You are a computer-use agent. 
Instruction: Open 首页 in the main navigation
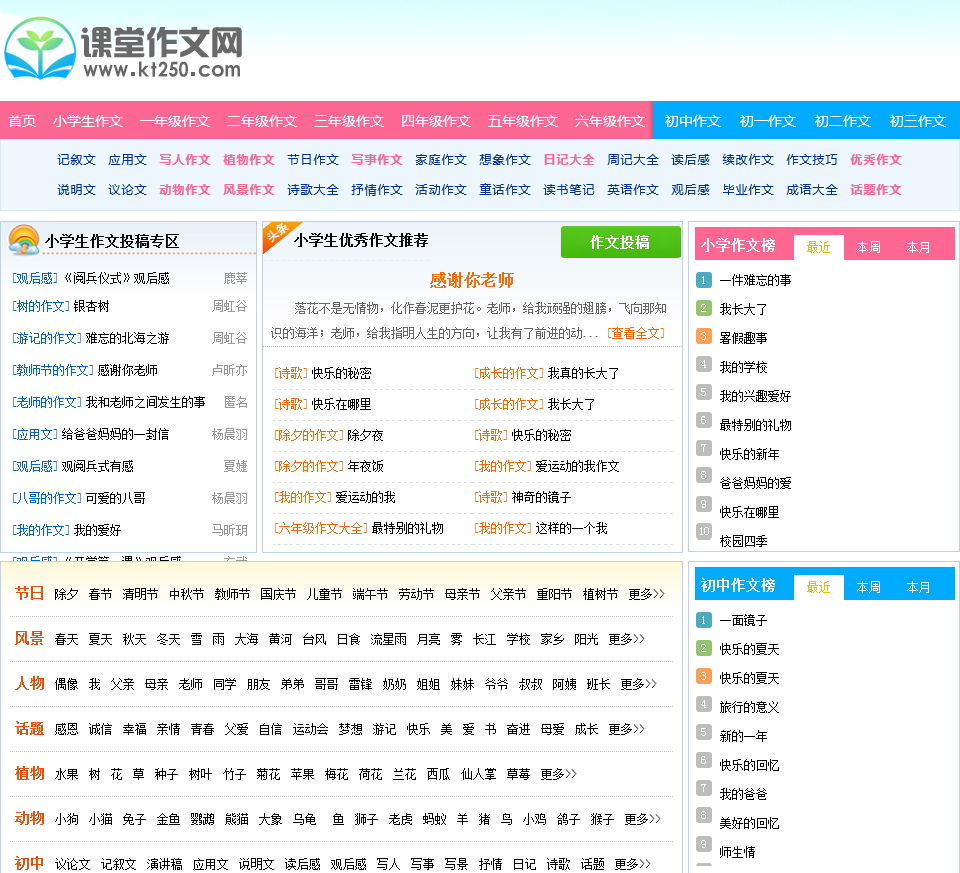pos(22,121)
